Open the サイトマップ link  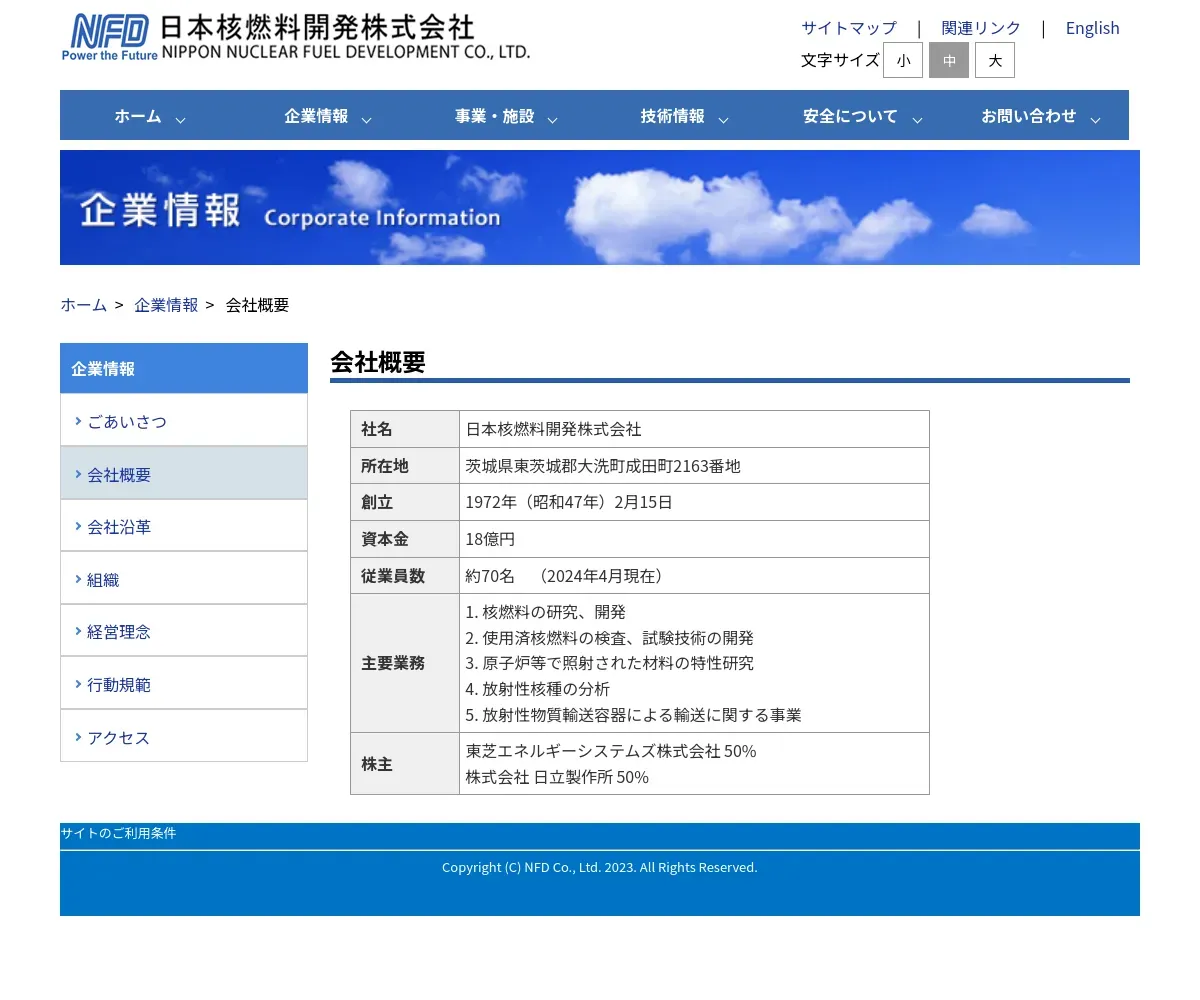tap(849, 28)
